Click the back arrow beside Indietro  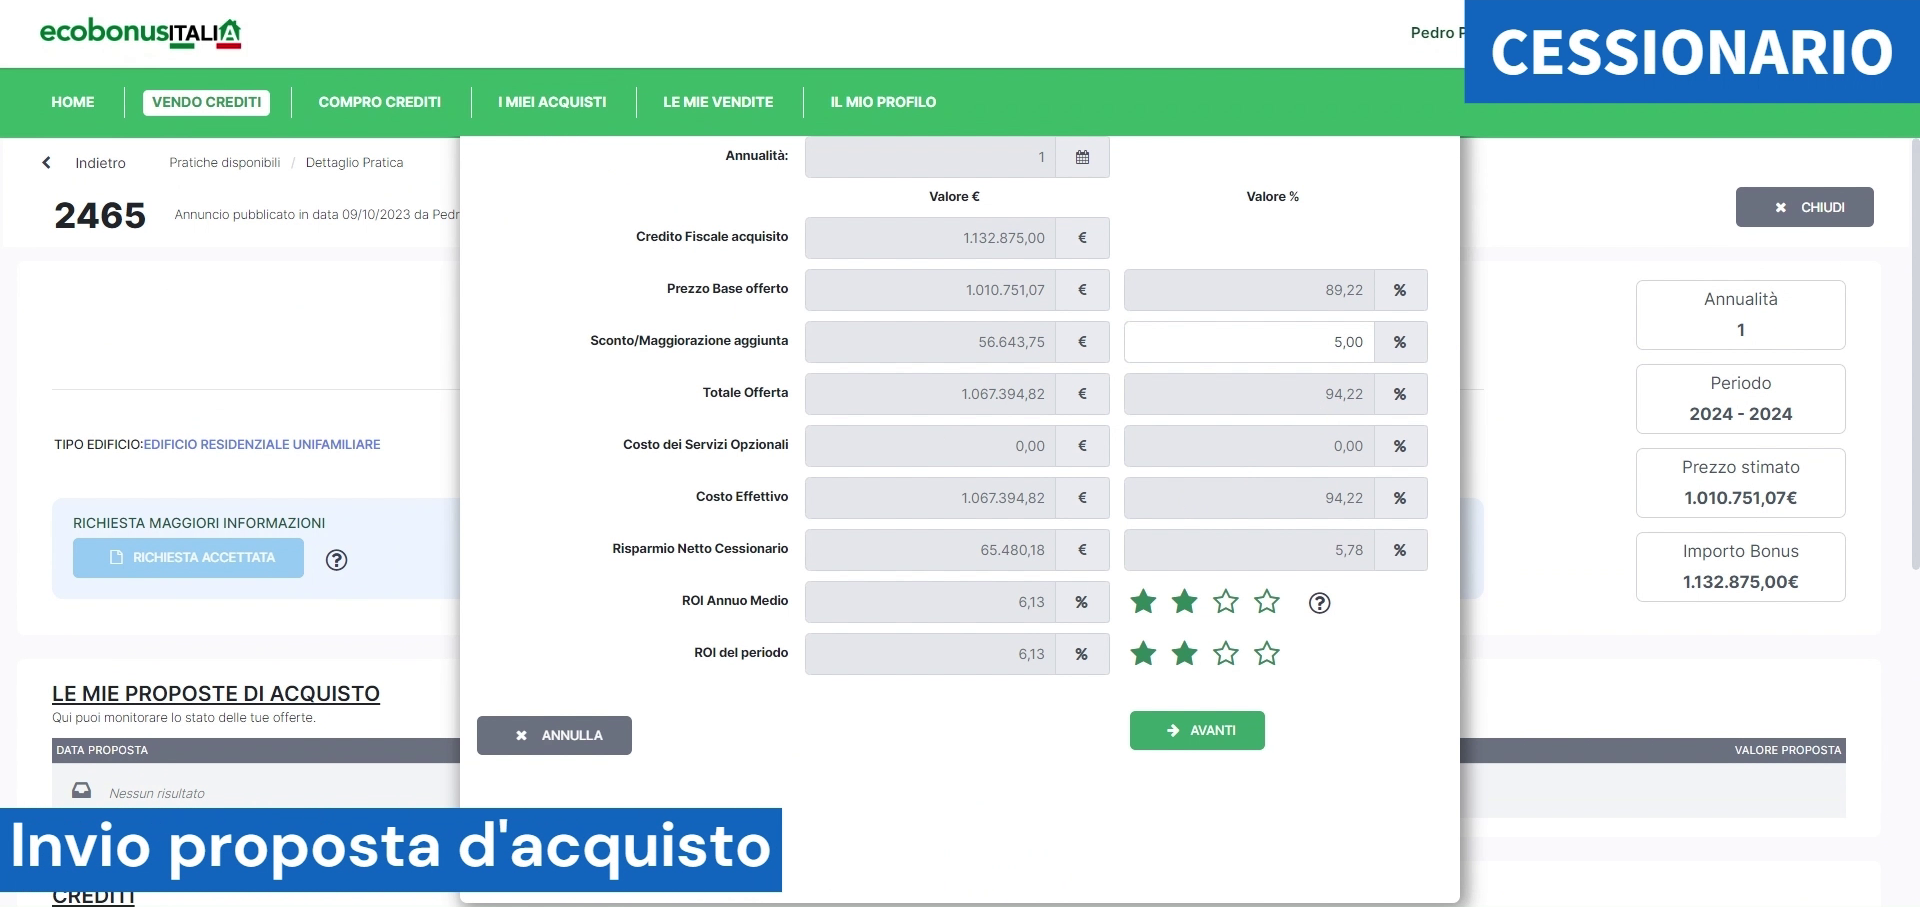click(46, 163)
